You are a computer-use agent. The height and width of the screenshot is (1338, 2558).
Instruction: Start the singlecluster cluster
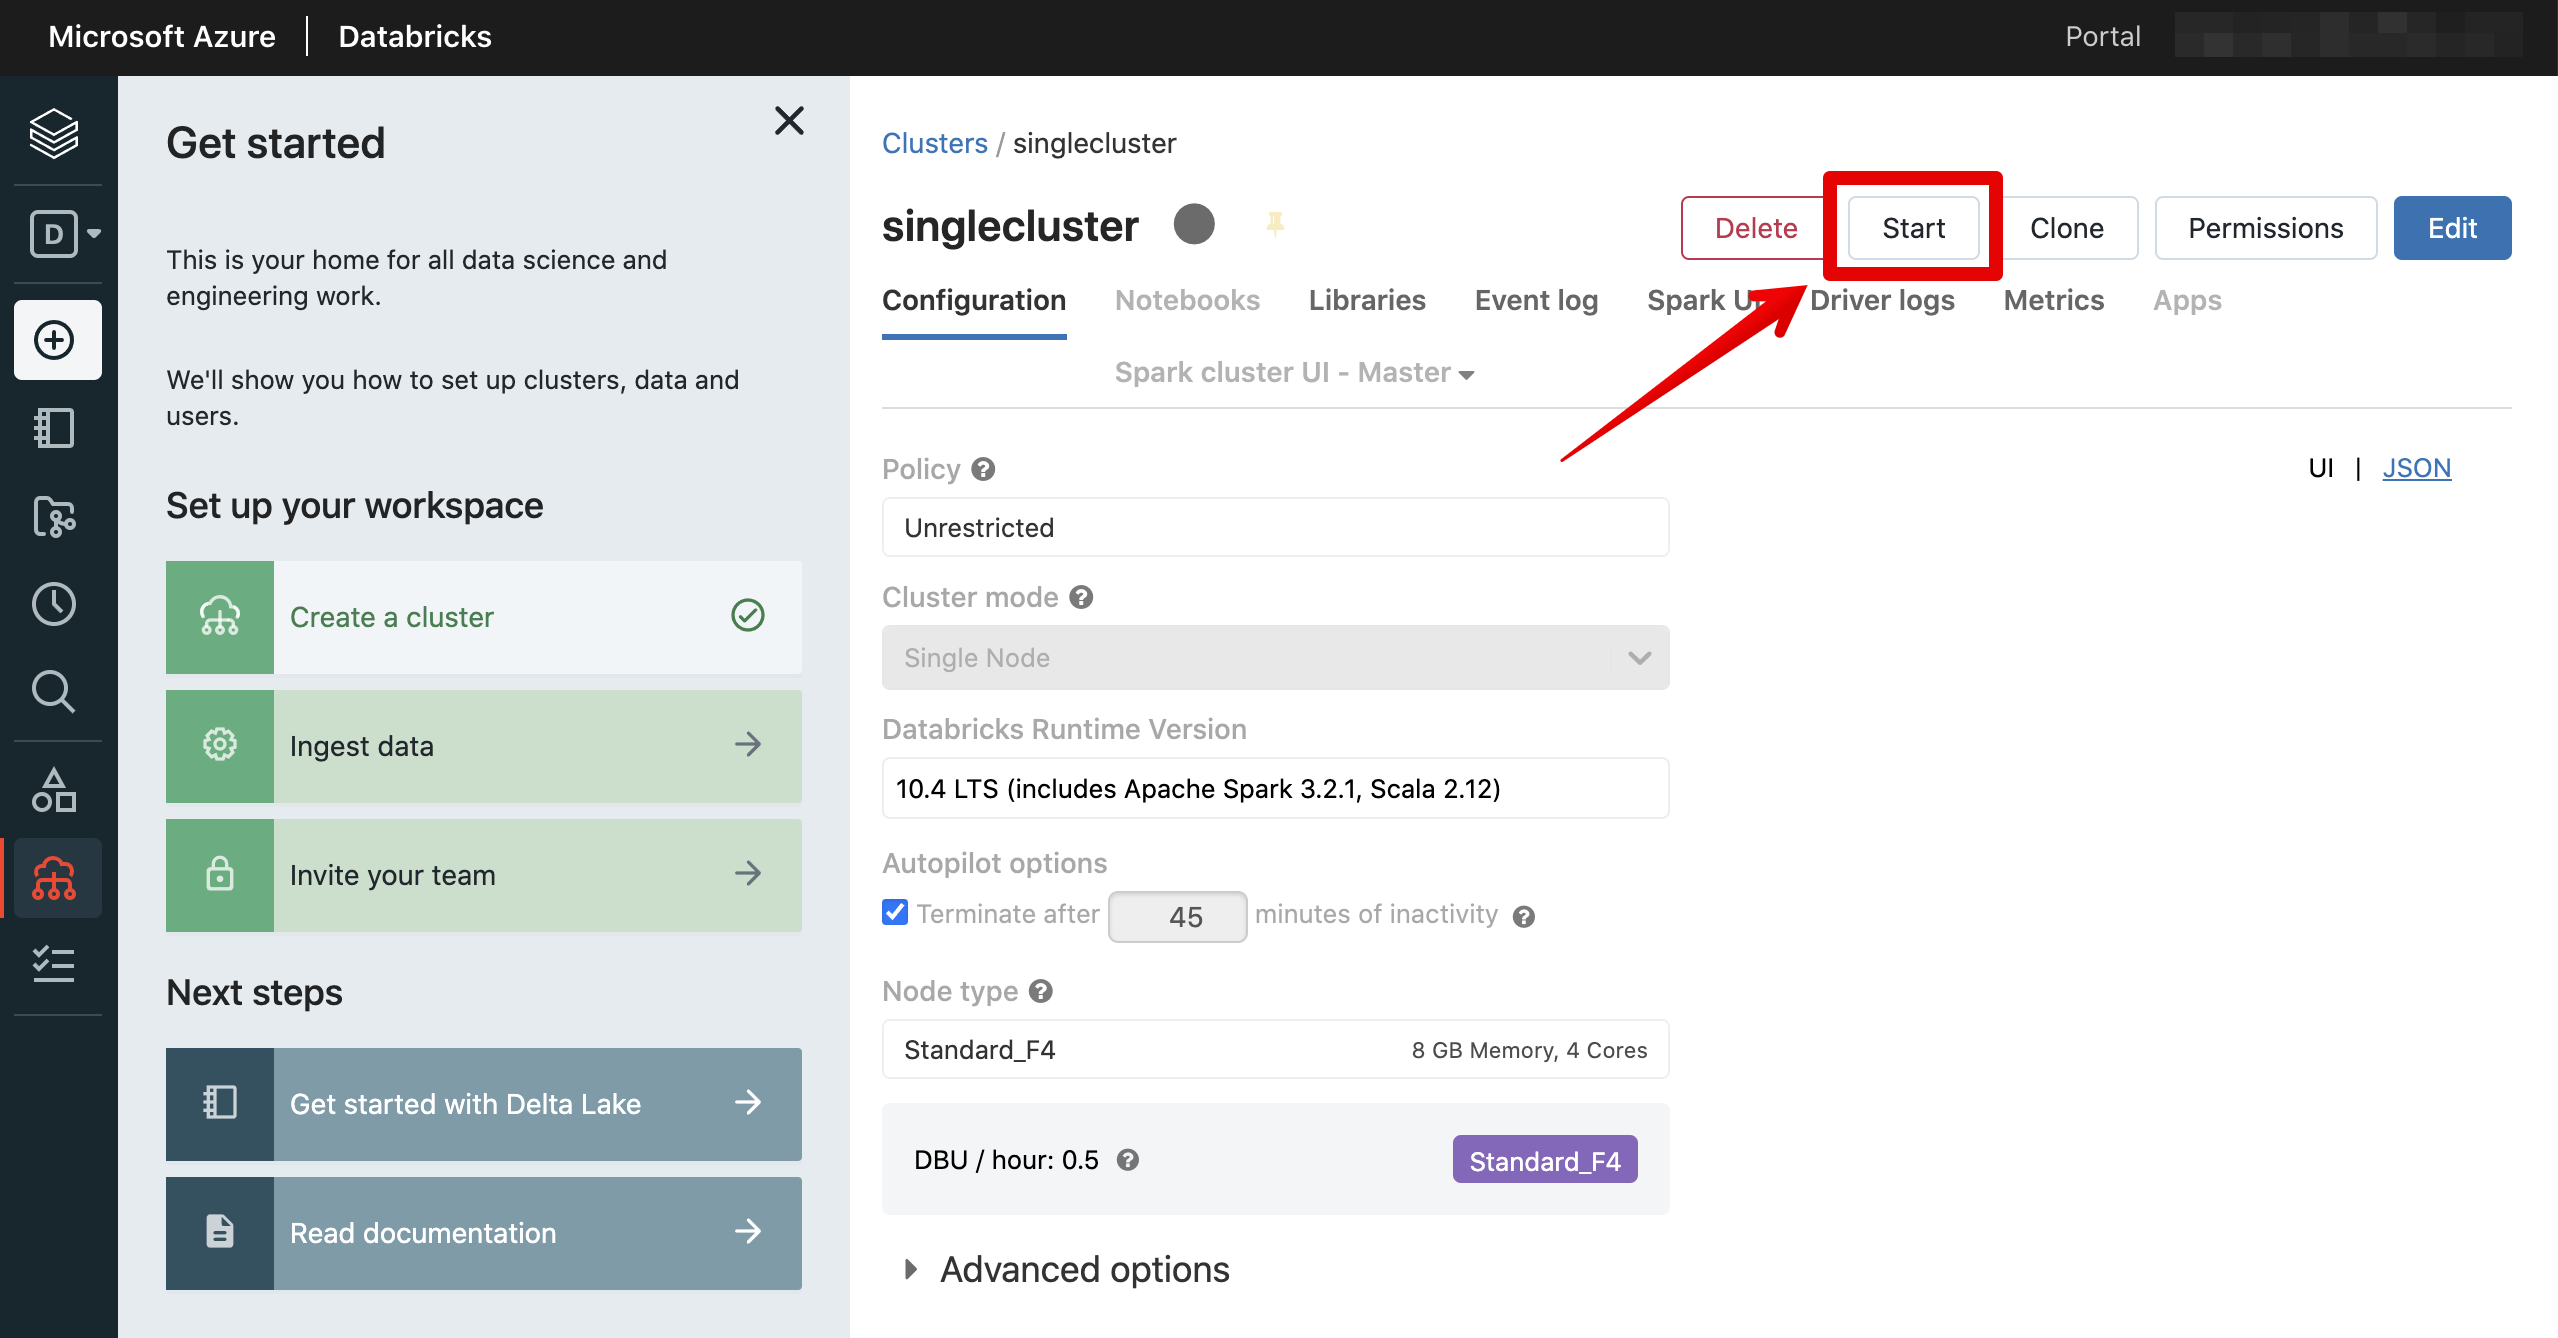(x=1912, y=228)
